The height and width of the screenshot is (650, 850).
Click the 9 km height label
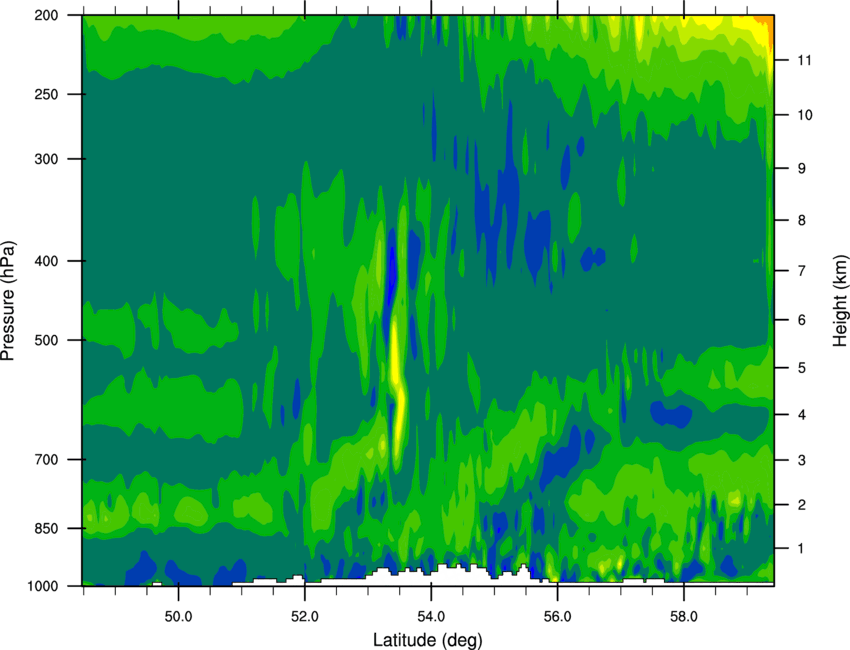[802, 169]
